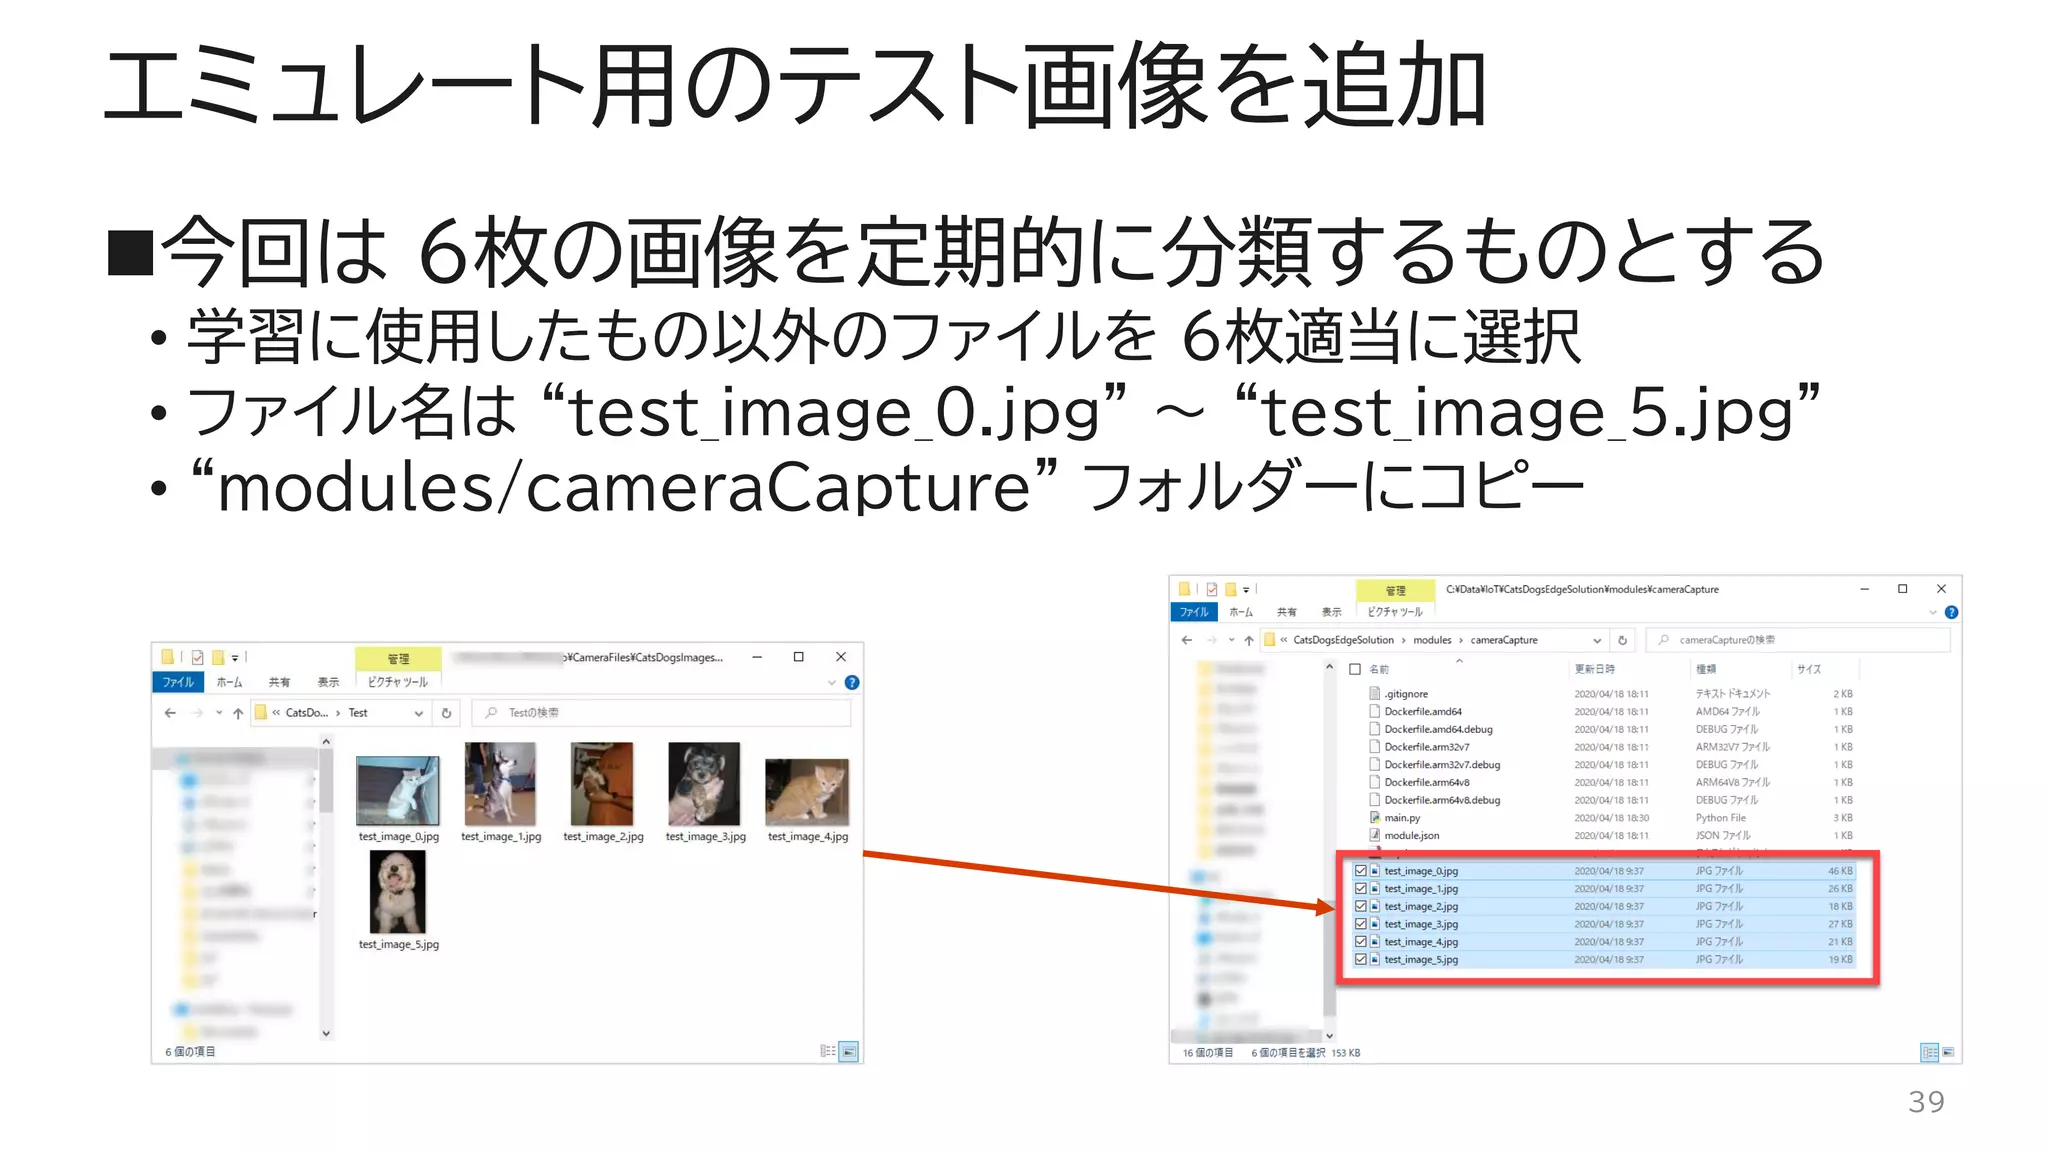The image size is (2048, 1152).
Task: Sort by 更新日時 column header
Action: 1594,669
